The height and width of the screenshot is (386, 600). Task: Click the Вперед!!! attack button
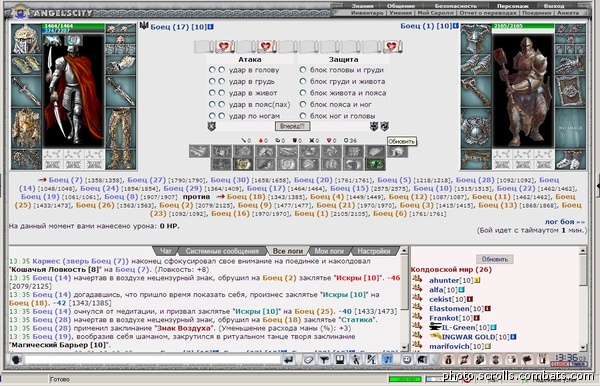pyautogui.click(x=292, y=126)
